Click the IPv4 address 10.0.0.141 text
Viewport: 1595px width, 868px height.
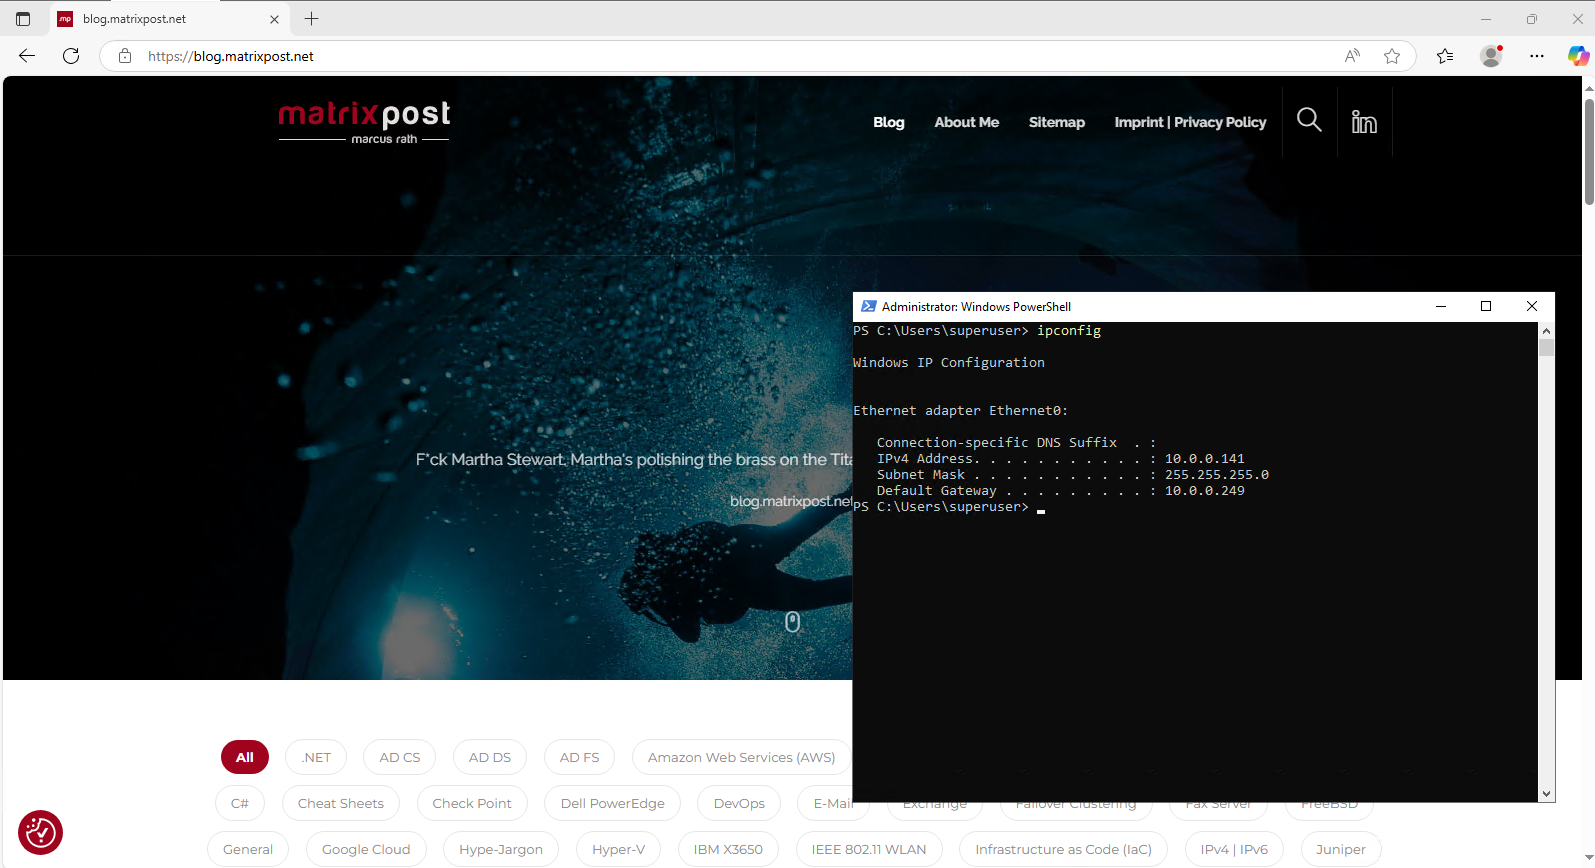pyautogui.click(x=1205, y=459)
